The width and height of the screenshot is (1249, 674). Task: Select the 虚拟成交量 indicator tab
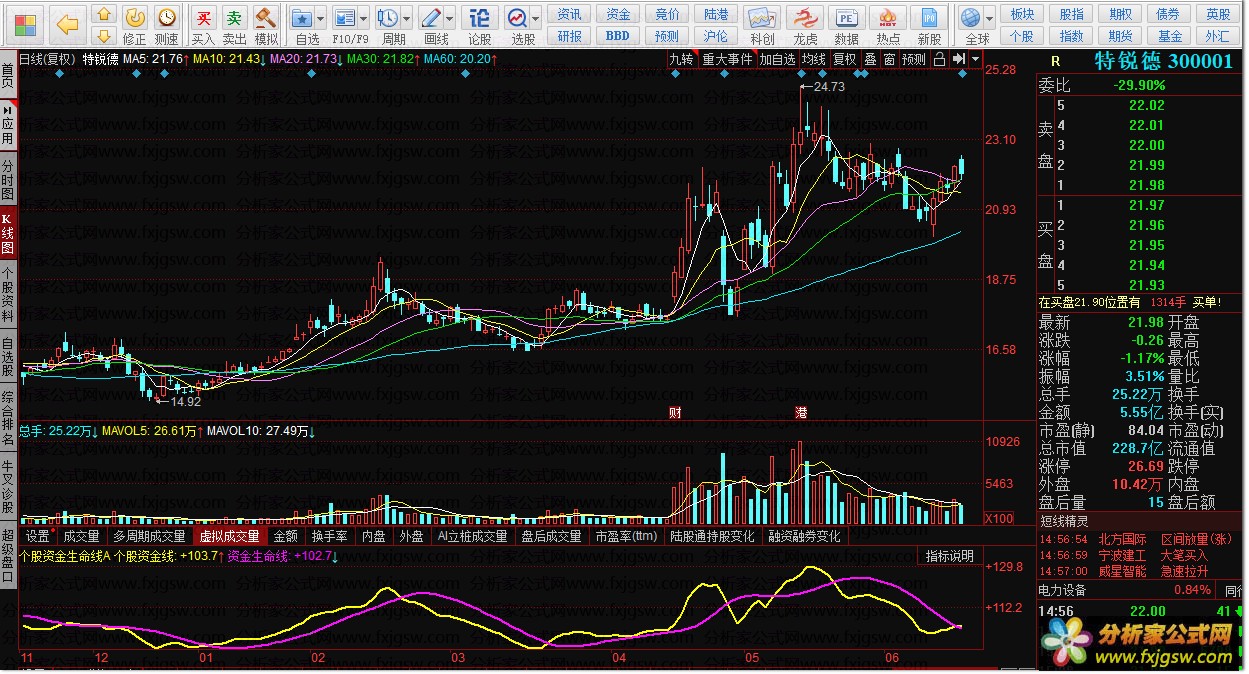pos(229,536)
